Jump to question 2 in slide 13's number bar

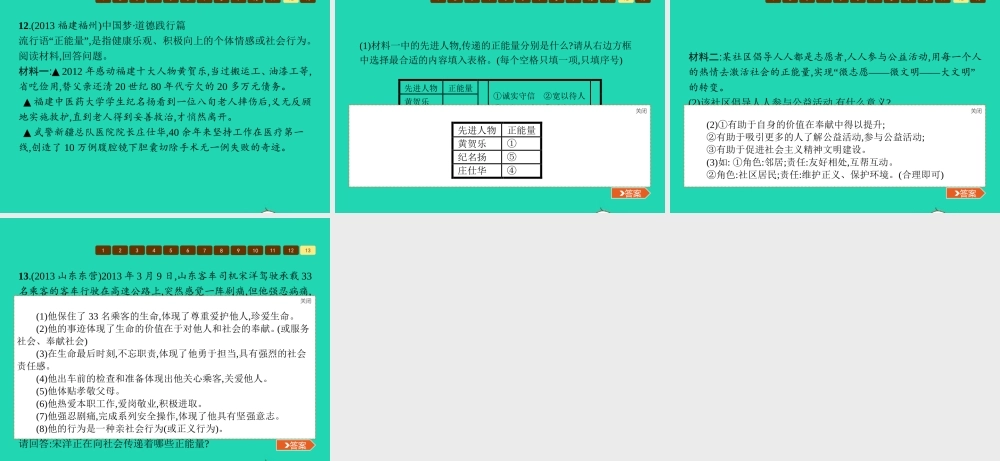click(120, 251)
